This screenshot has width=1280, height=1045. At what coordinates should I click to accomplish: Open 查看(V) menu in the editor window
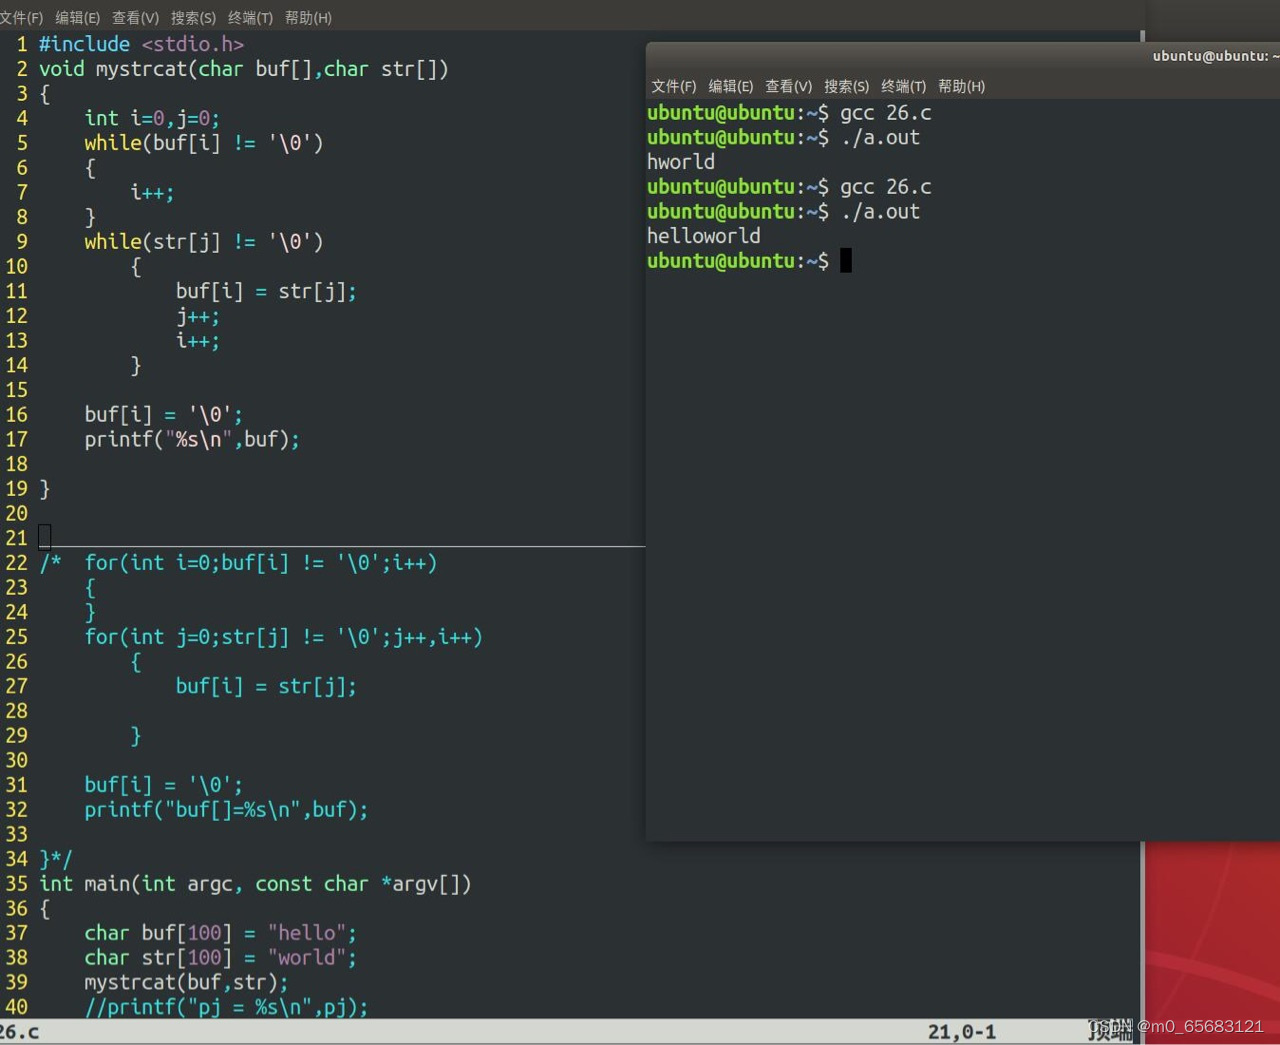pyautogui.click(x=135, y=18)
